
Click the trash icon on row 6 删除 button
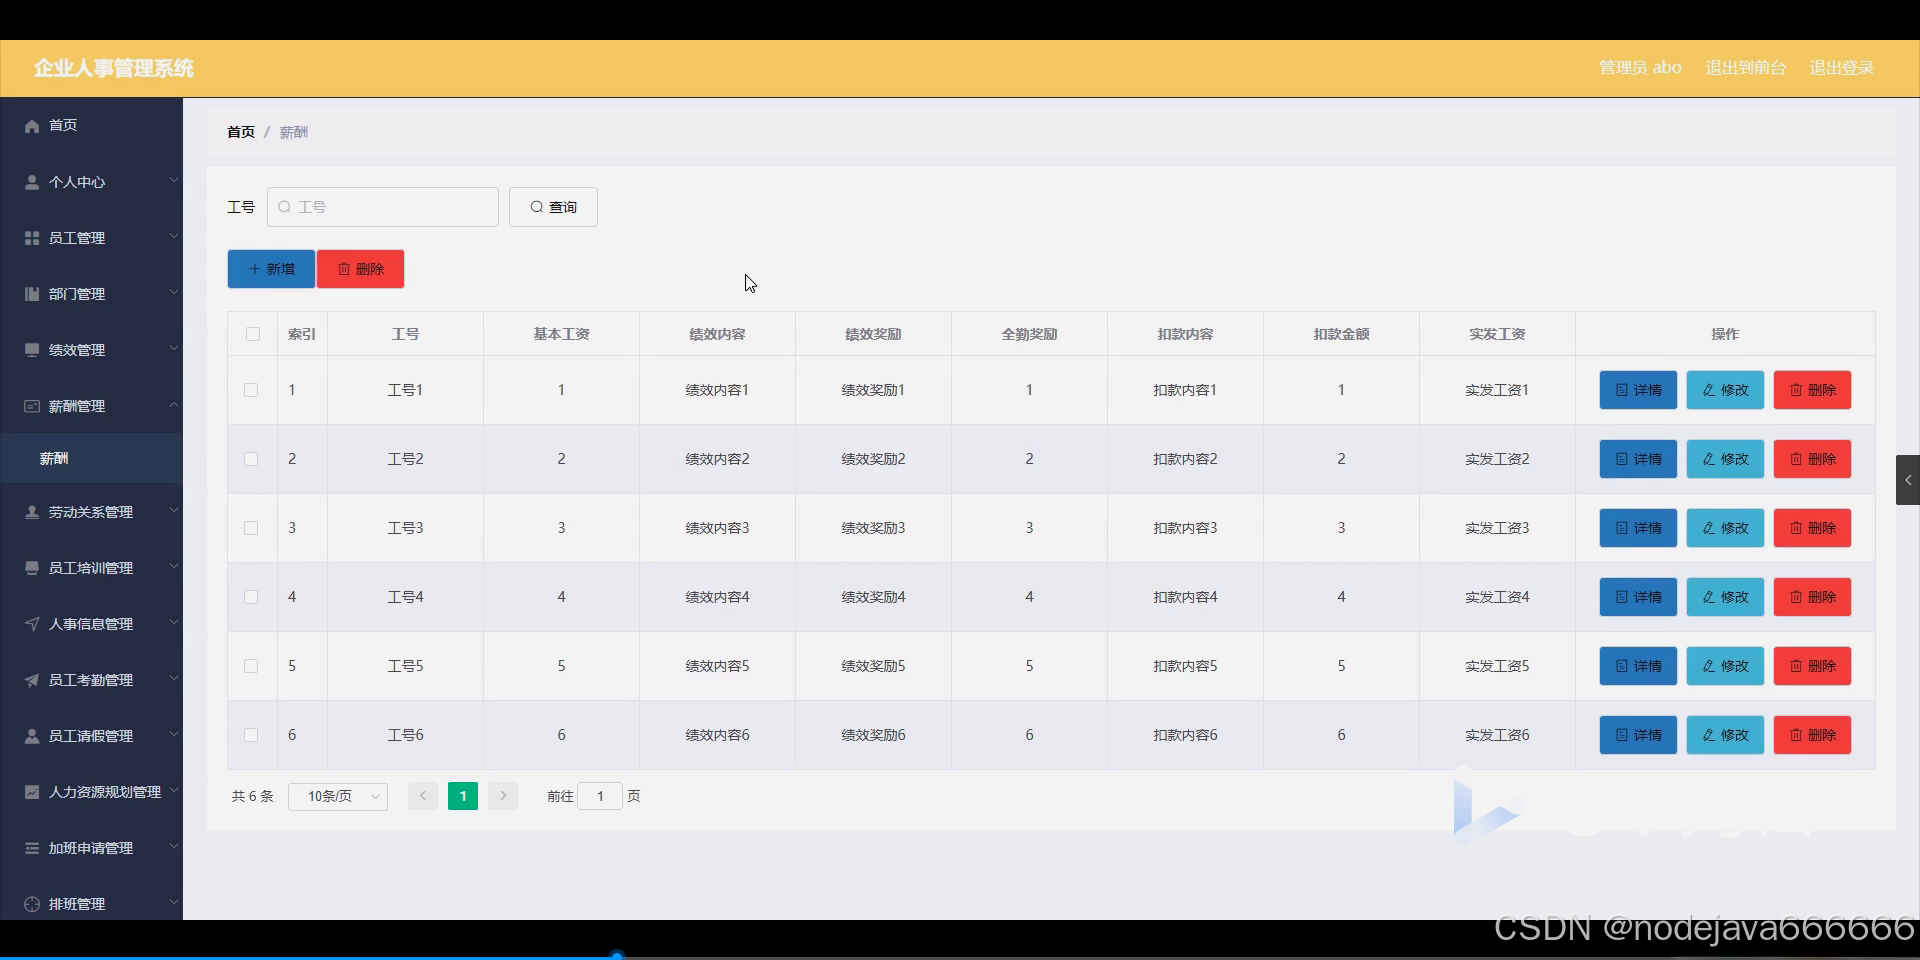coord(1796,735)
